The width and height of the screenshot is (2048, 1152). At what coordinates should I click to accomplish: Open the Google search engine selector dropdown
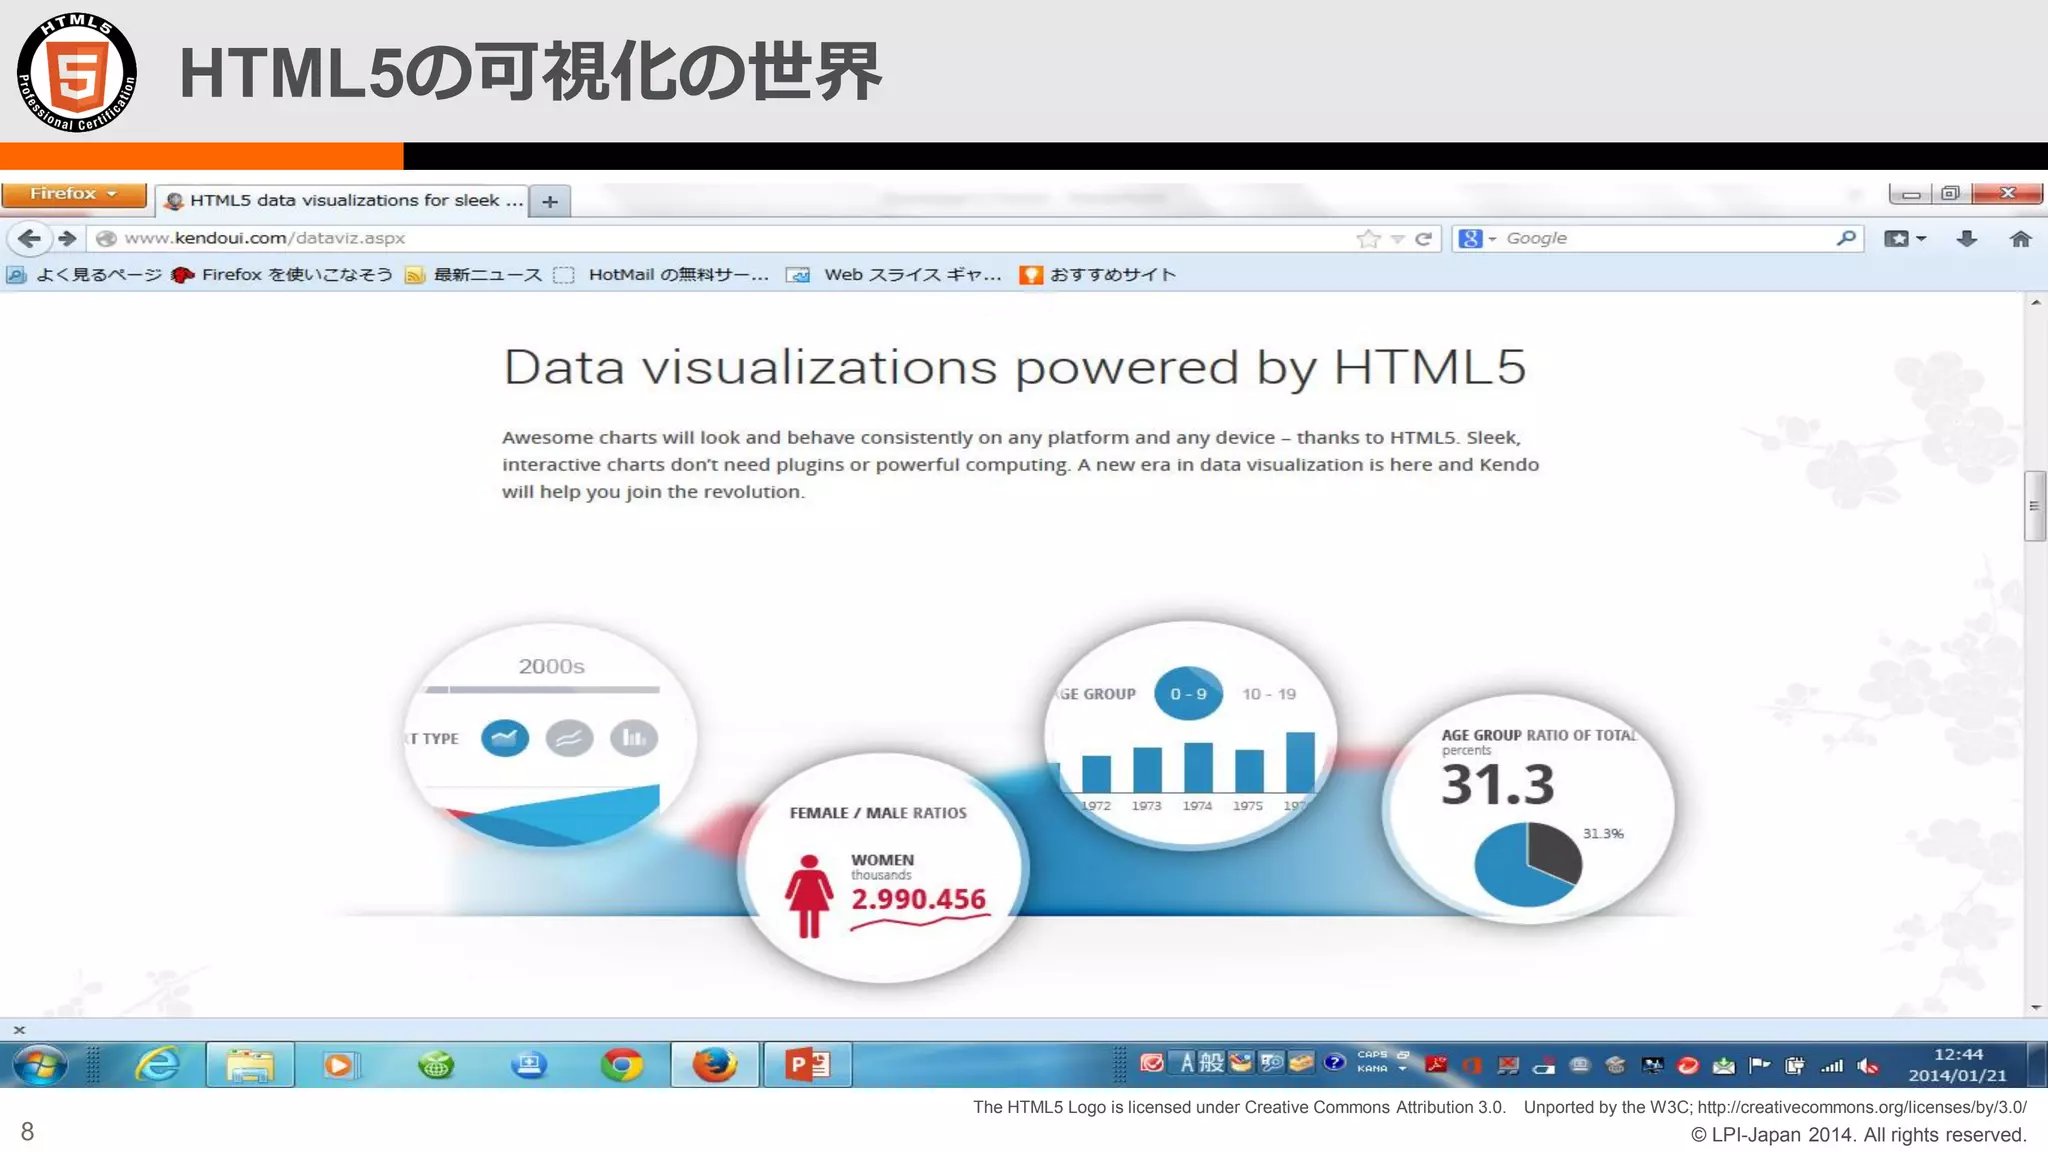tap(1477, 238)
